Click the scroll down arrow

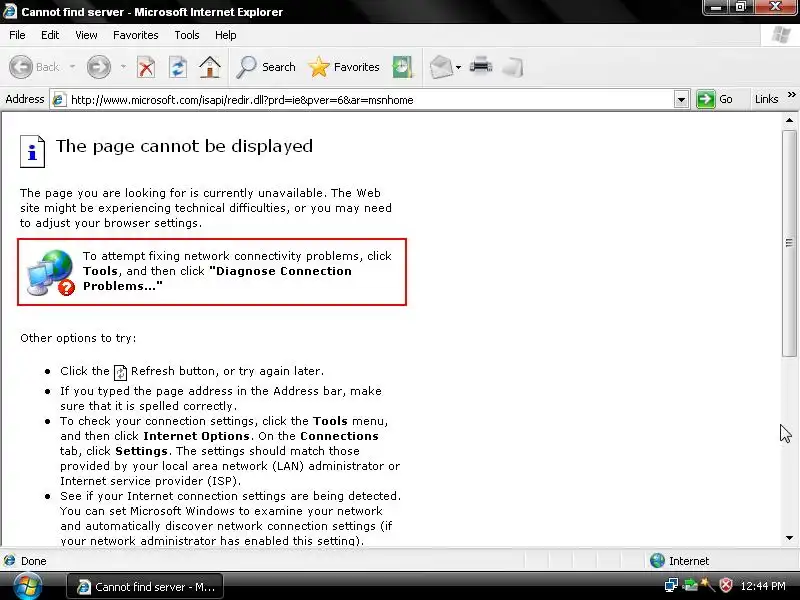789,538
